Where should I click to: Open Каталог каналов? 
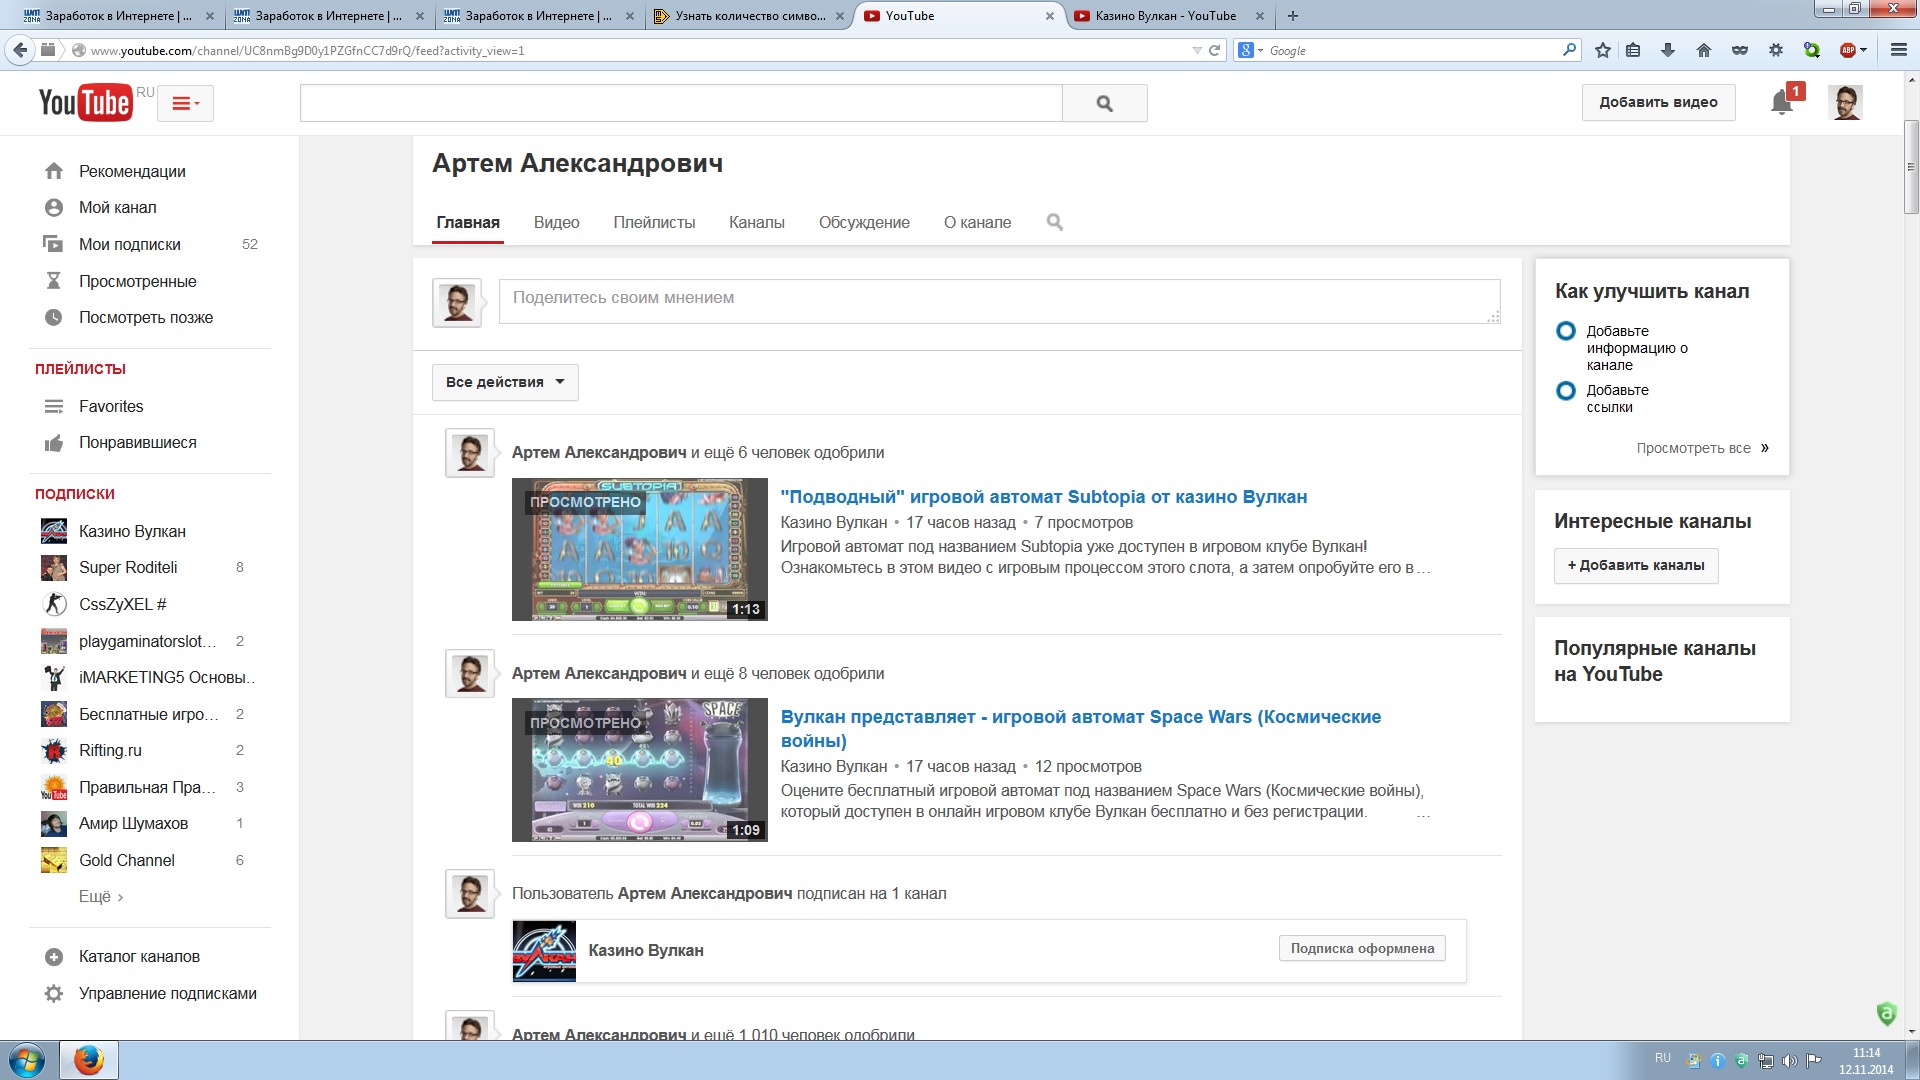pos(139,956)
